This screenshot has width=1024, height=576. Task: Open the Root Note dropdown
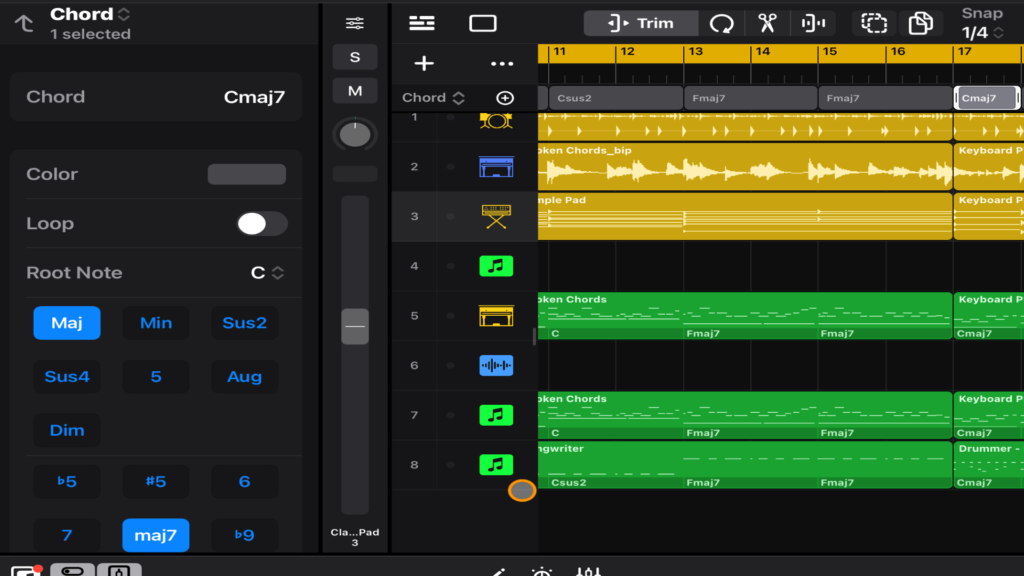click(267, 273)
